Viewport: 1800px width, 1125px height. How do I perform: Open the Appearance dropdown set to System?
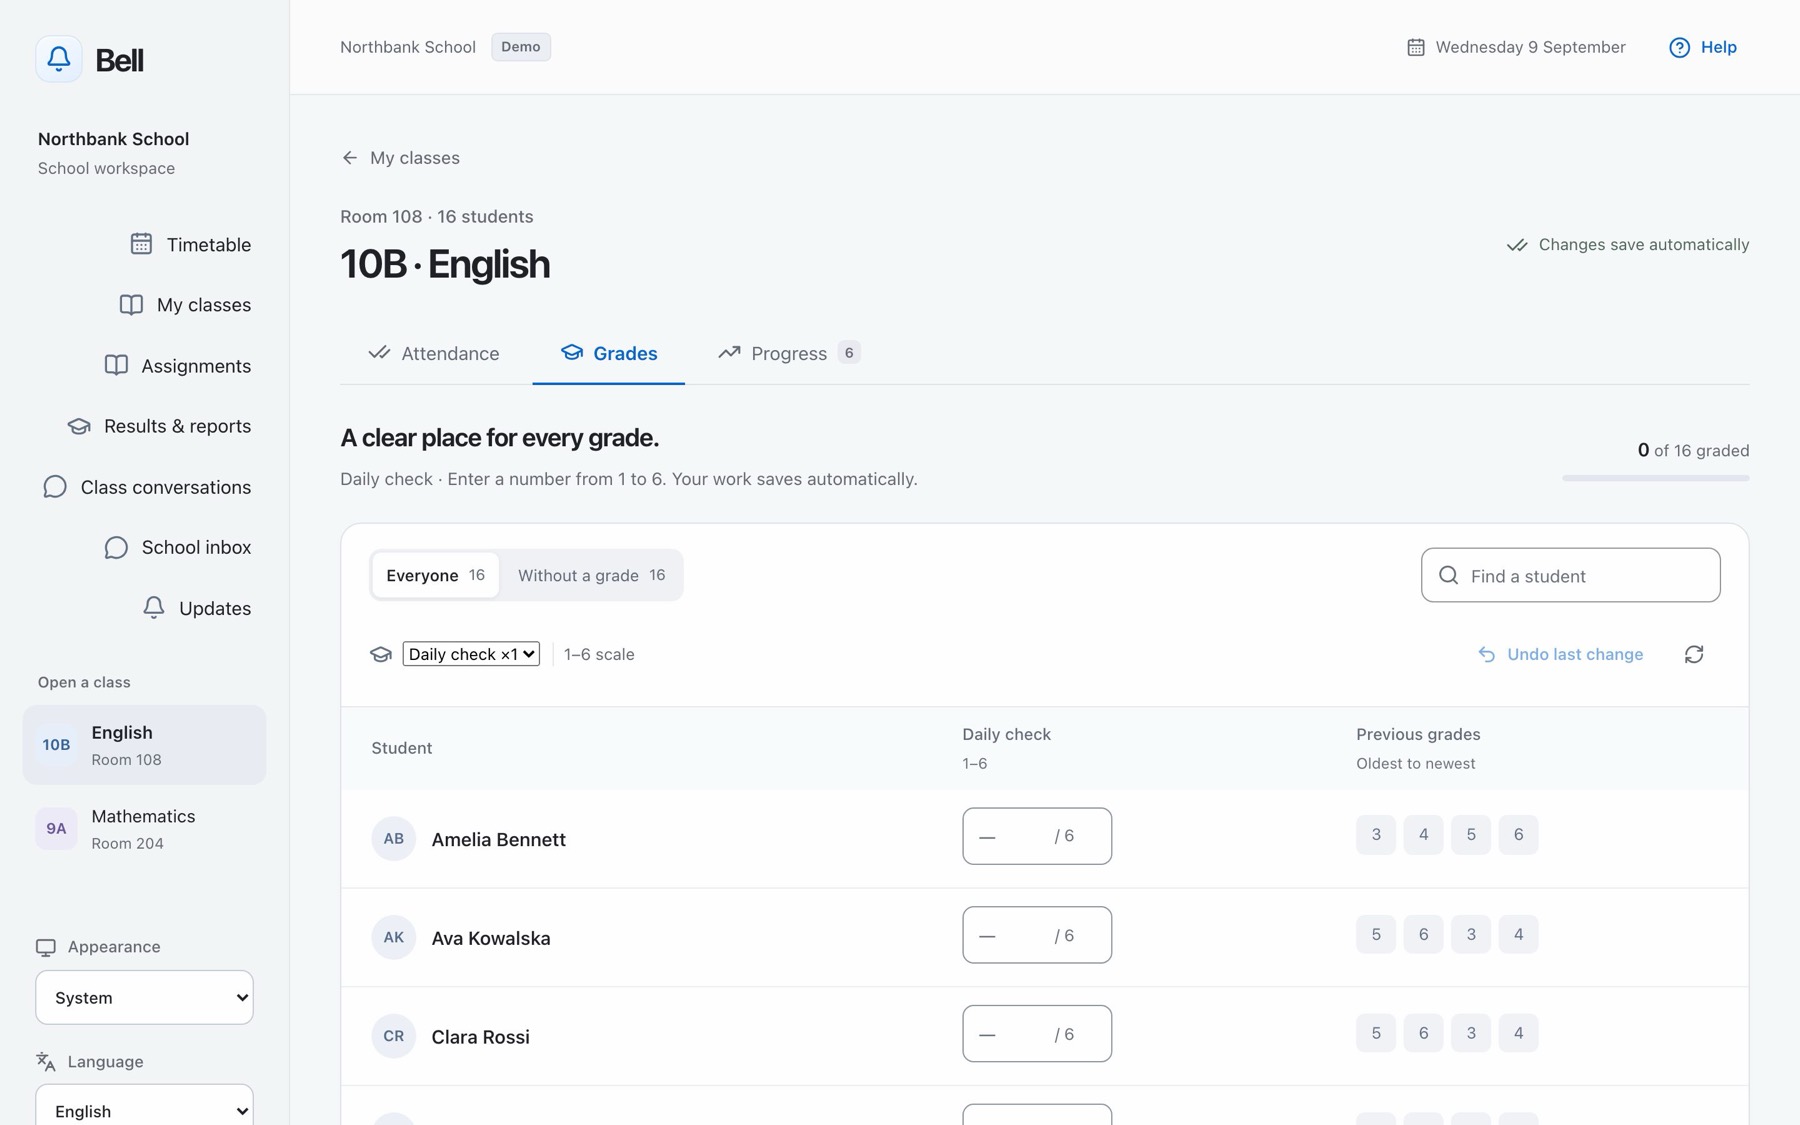(144, 997)
